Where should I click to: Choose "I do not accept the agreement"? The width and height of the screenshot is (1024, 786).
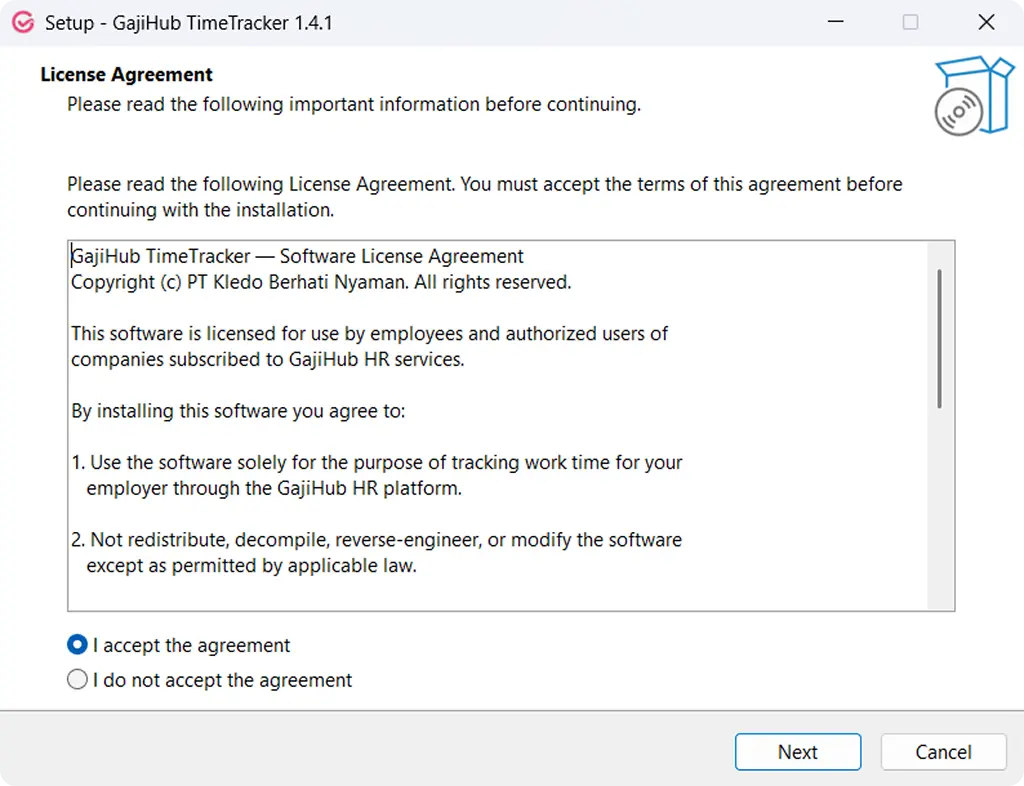pyautogui.click(x=77, y=680)
